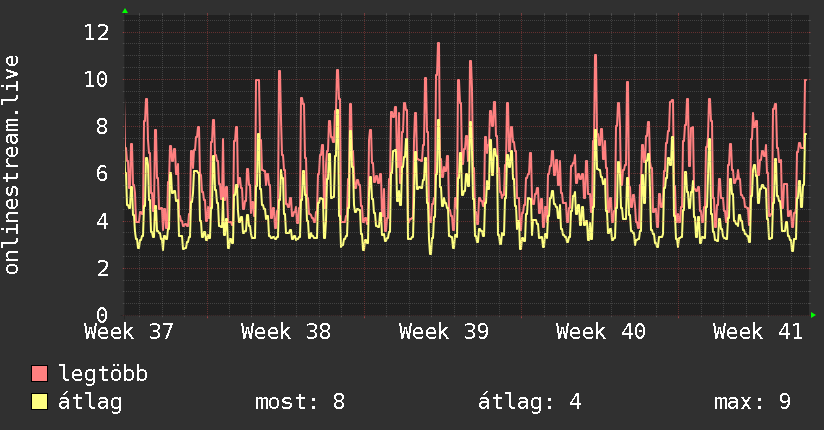This screenshot has height=430, width=824.
Task: Select the Week 38 axis label
Action: [286, 332]
